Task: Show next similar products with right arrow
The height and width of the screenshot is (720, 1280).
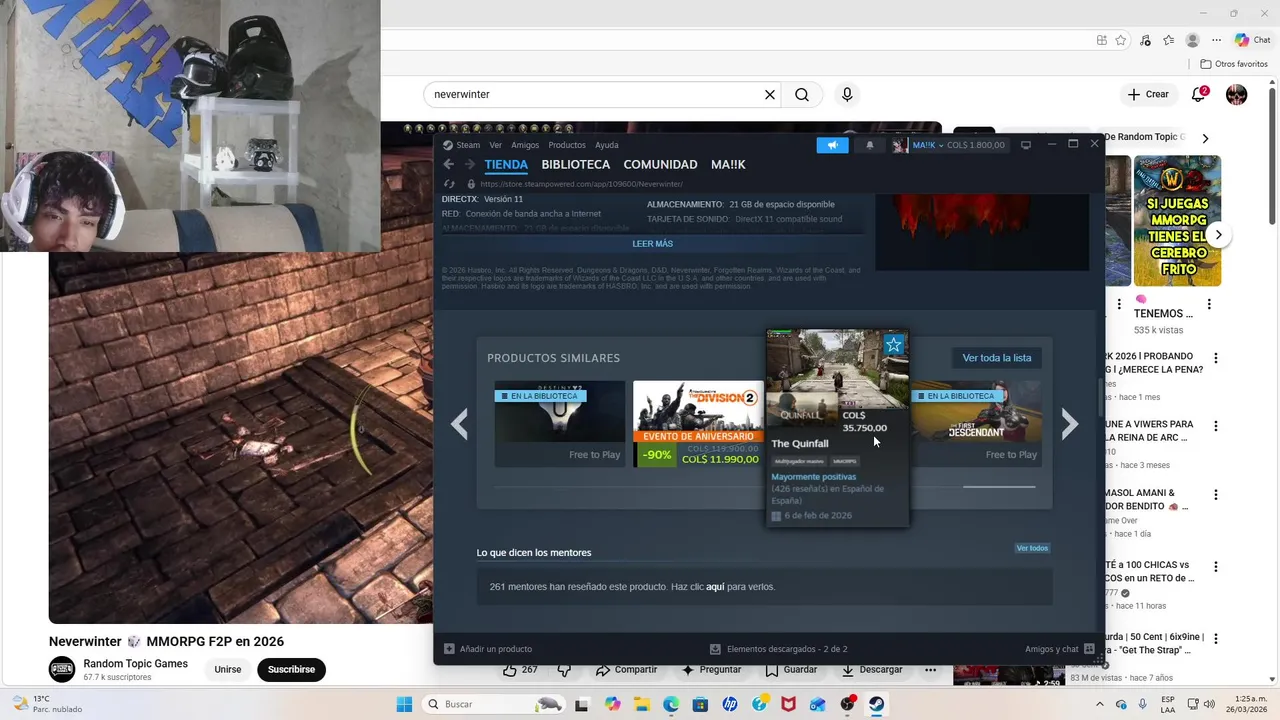Action: point(1069,424)
